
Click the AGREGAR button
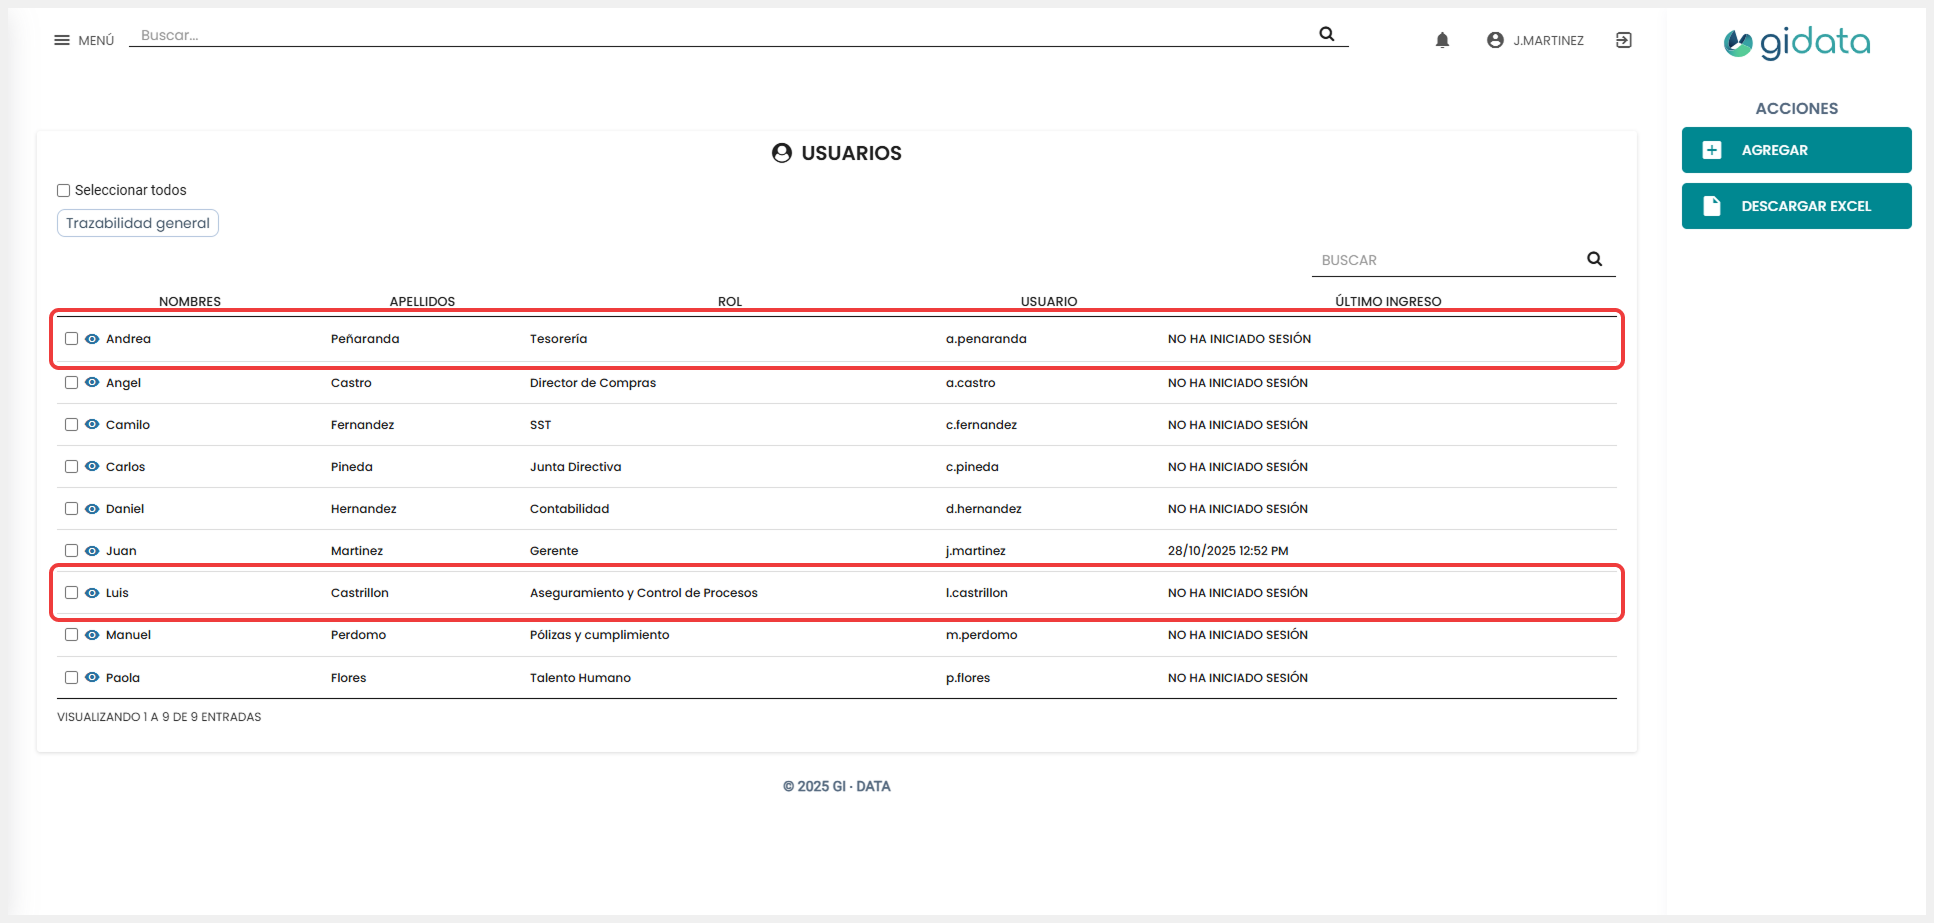(x=1796, y=149)
